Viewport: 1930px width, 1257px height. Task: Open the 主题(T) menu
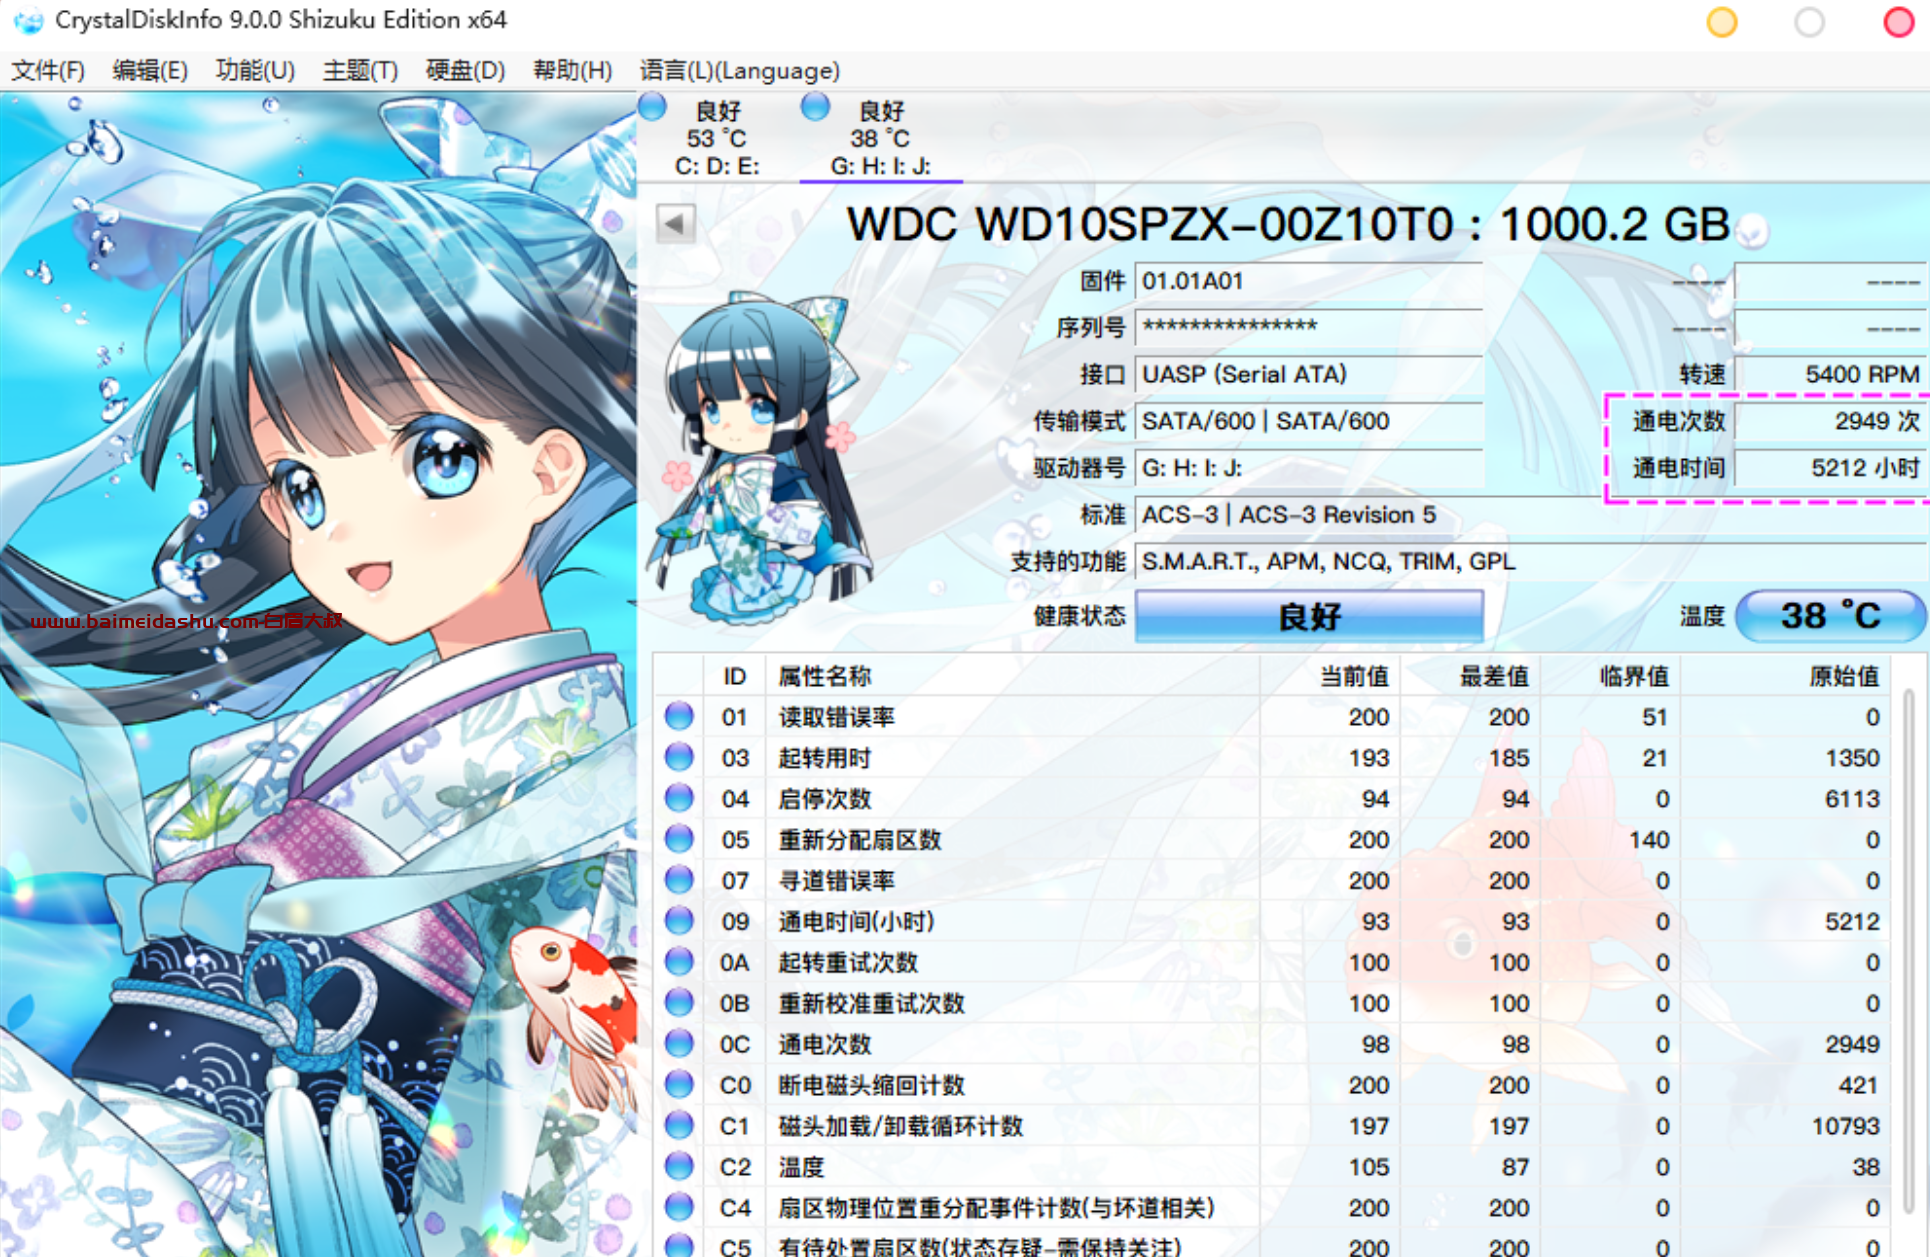click(360, 71)
